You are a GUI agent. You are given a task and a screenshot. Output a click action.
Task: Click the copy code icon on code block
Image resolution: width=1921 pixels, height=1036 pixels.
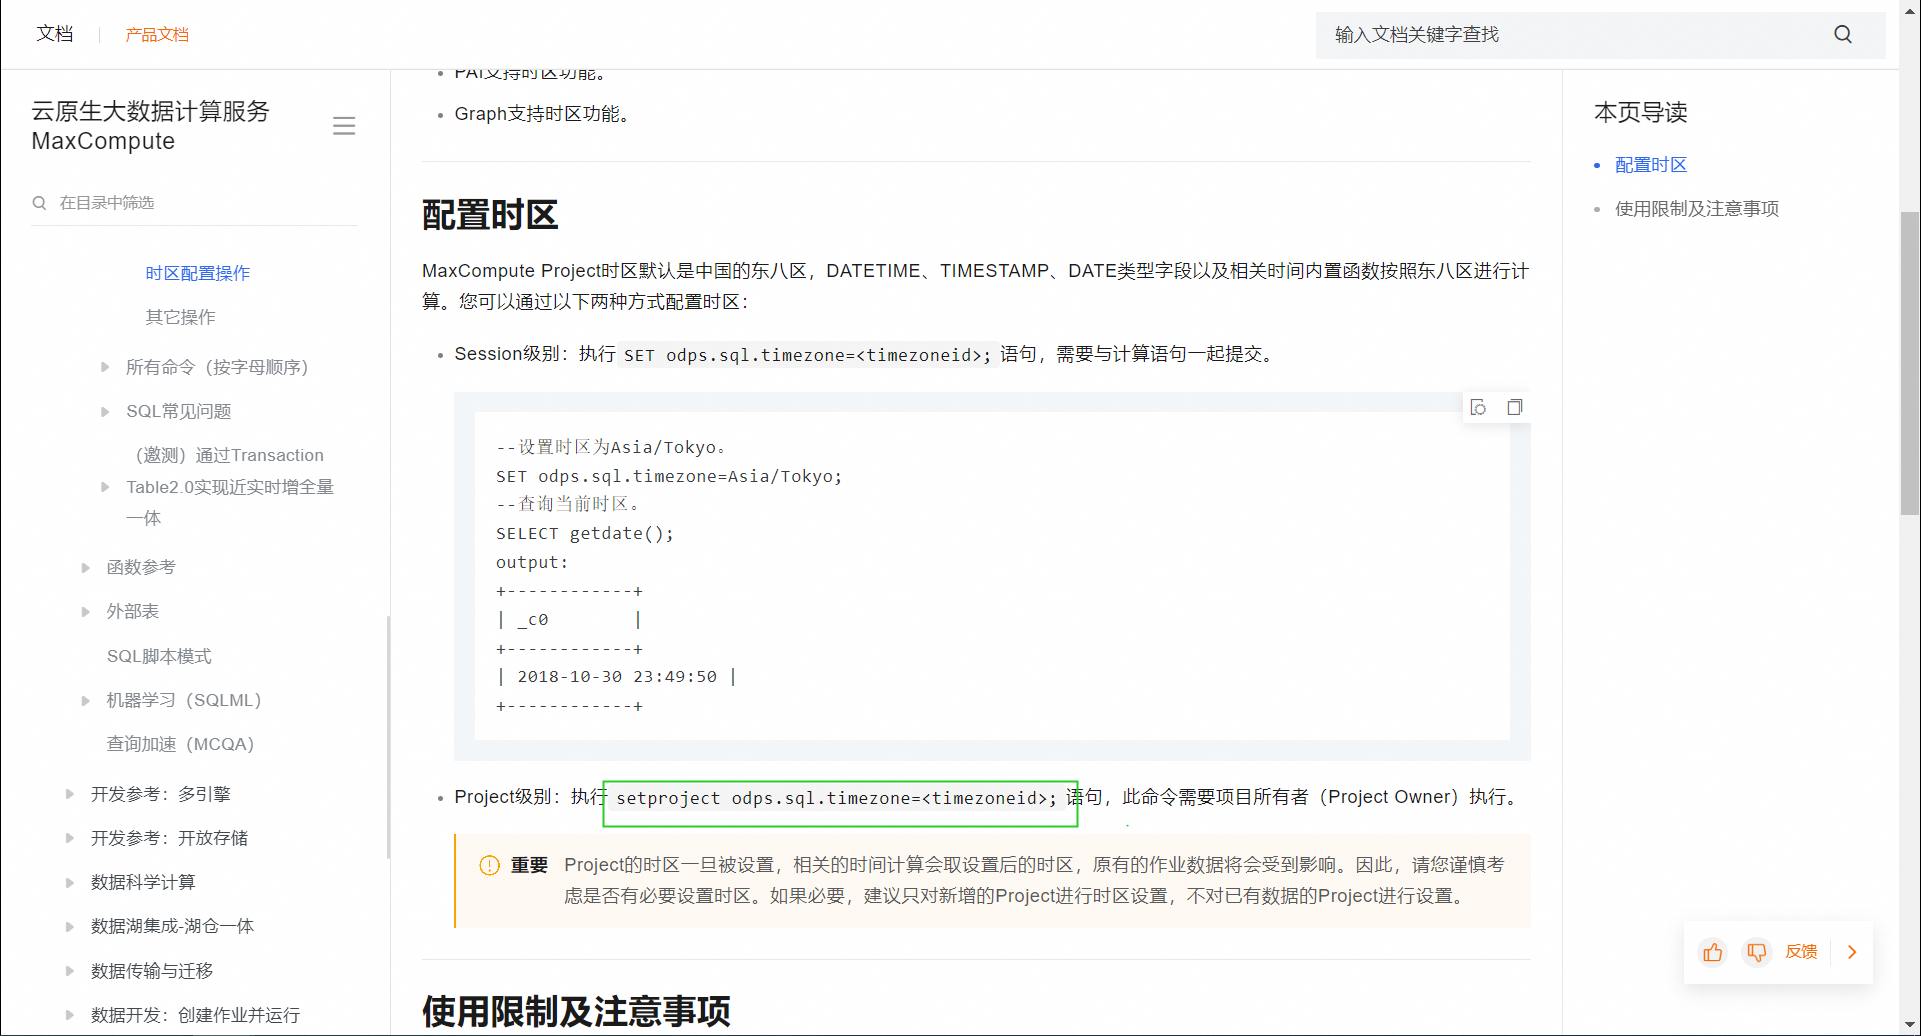click(x=1514, y=407)
